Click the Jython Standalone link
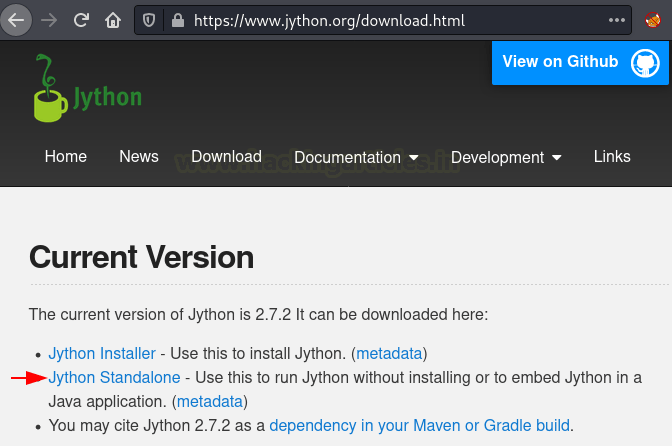 click(114, 377)
